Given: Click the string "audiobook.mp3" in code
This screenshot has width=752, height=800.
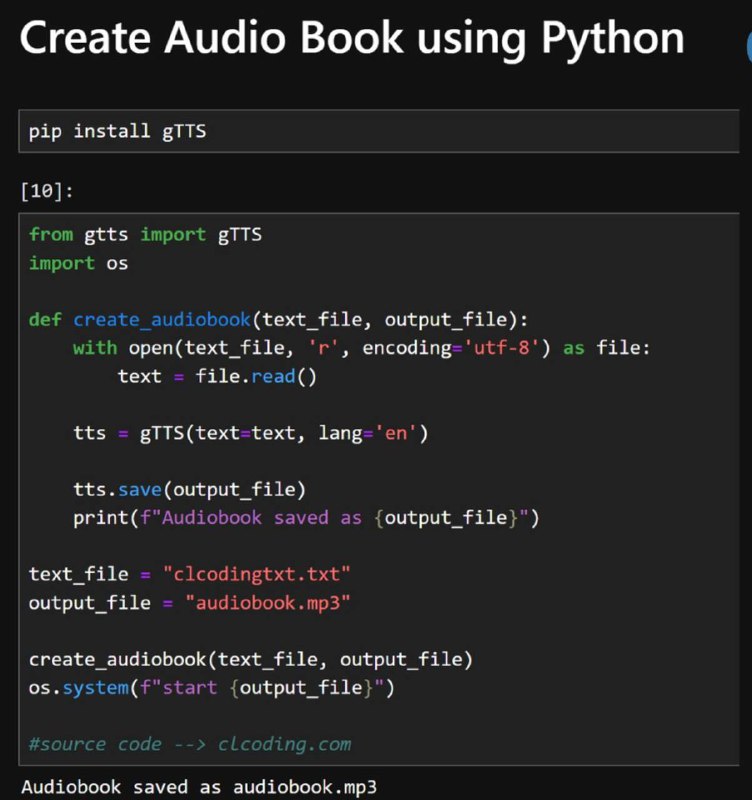Looking at the screenshot, I should tap(268, 603).
